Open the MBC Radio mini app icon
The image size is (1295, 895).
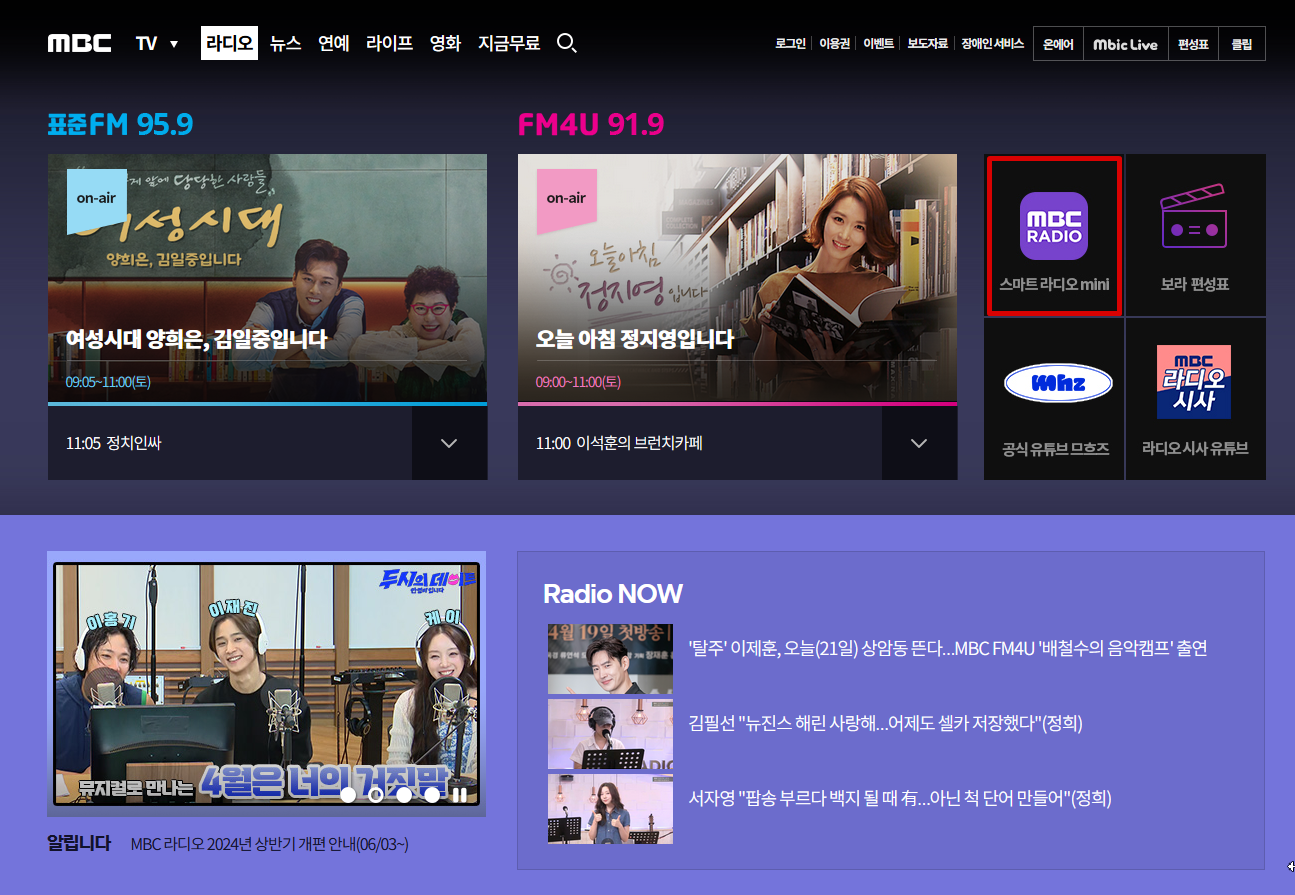click(x=1054, y=226)
